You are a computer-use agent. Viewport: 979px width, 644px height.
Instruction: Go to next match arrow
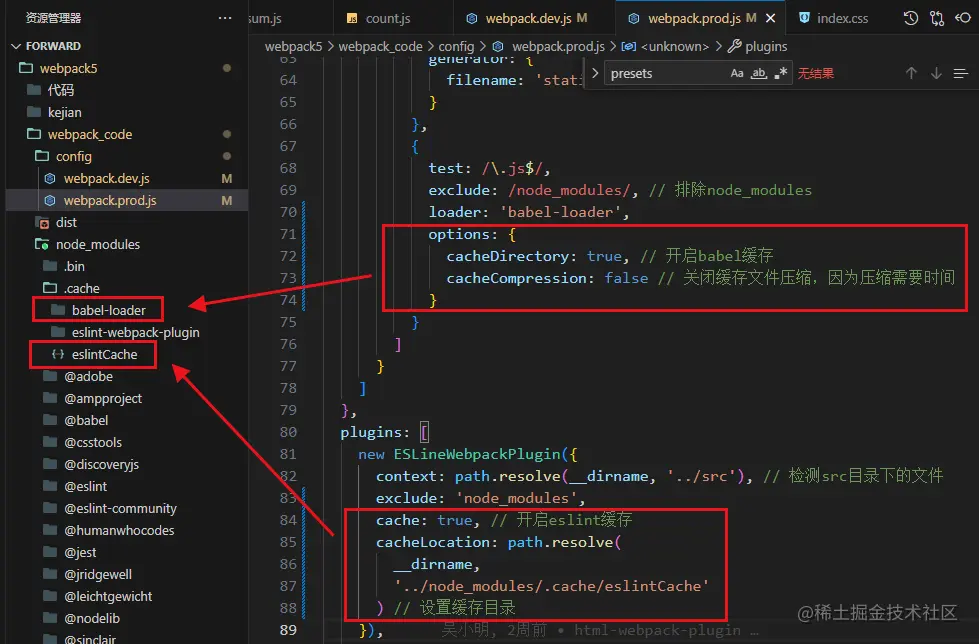pyautogui.click(x=936, y=73)
